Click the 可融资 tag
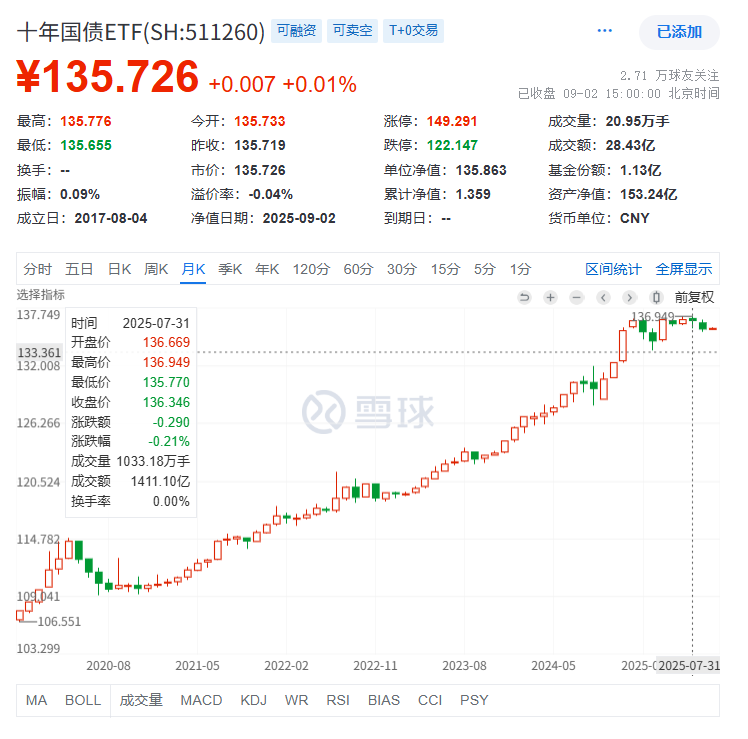This screenshot has height=739, width=748. (x=297, y=31)
